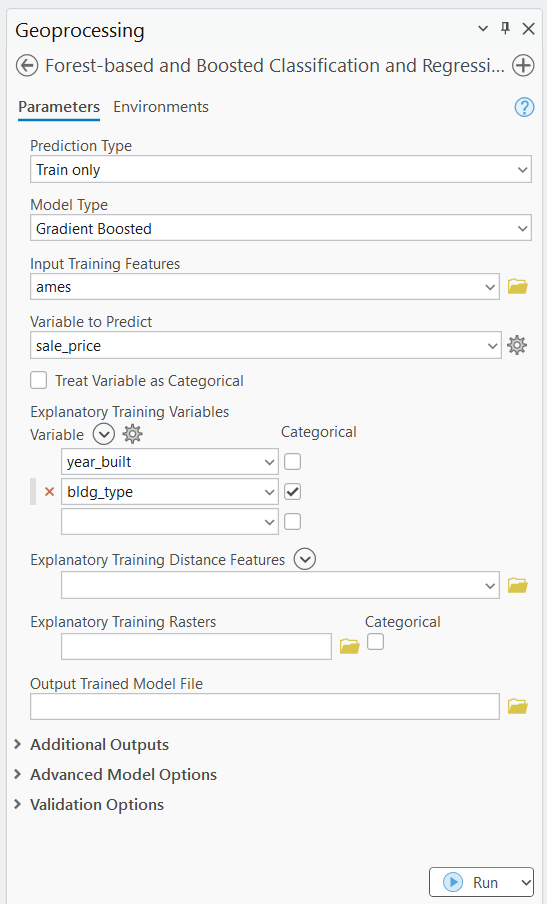Close the Geoprocessing pane

pyautogui.click(x=528, y=28)
